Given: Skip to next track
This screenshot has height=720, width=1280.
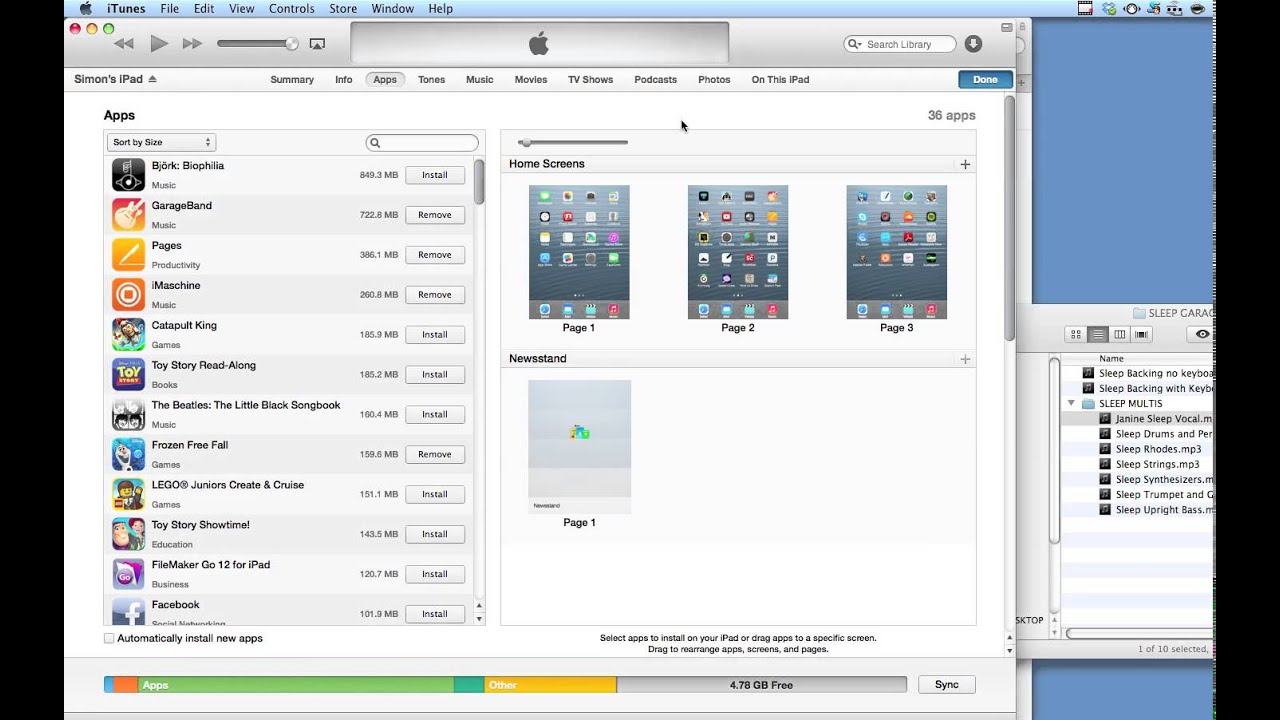Looking at the screenshot, I should (x=192, y=44).
